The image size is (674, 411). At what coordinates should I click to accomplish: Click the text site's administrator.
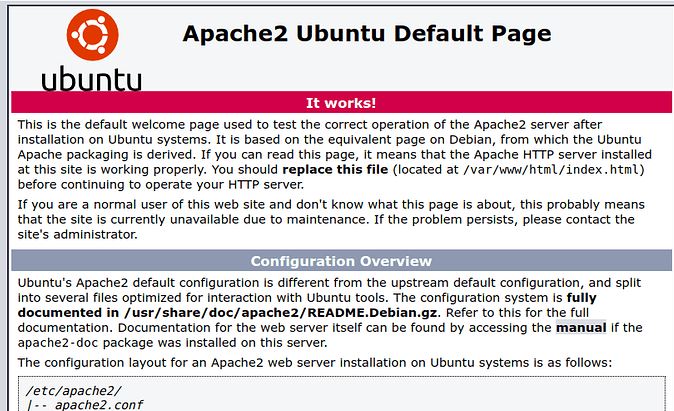tap(77, 235)
